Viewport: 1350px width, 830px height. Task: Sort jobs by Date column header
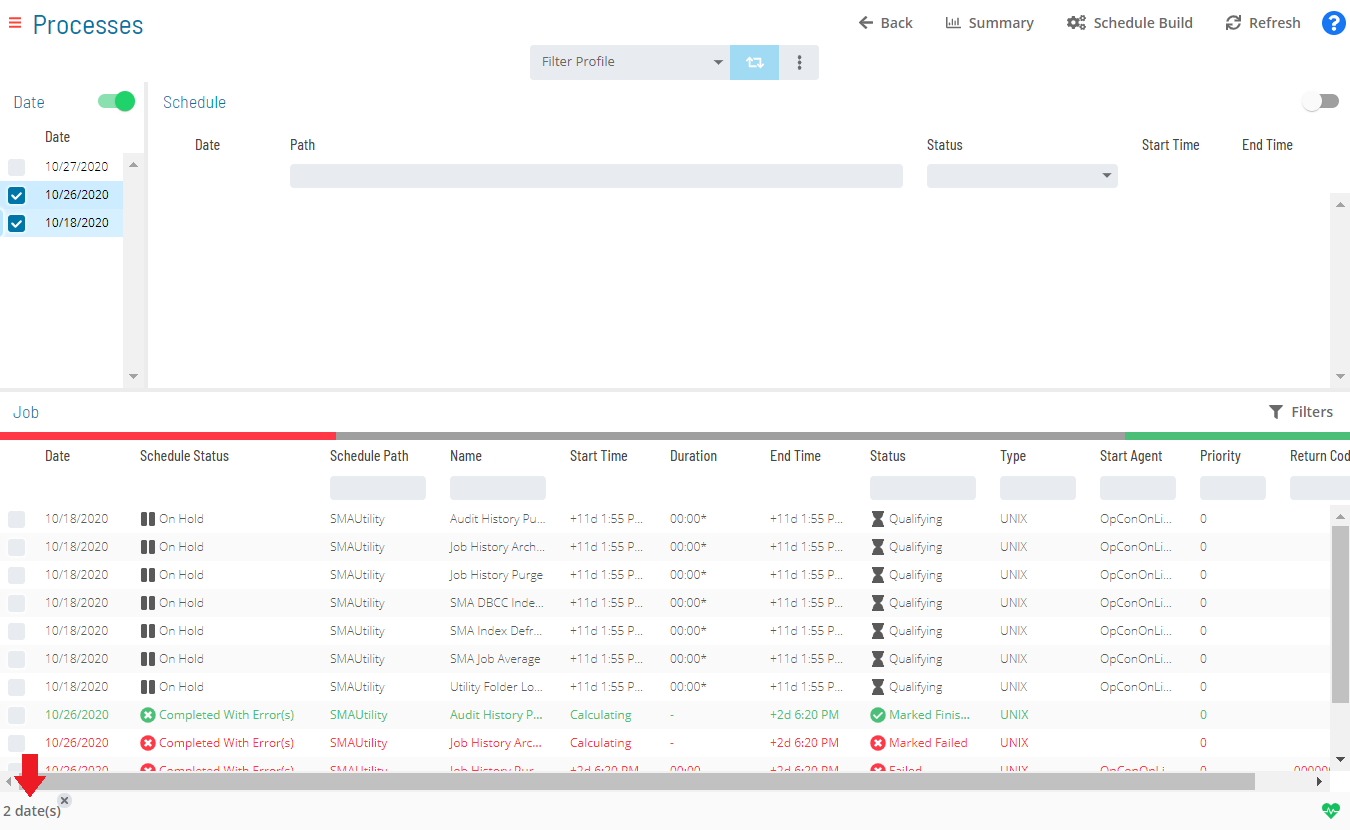58,456
